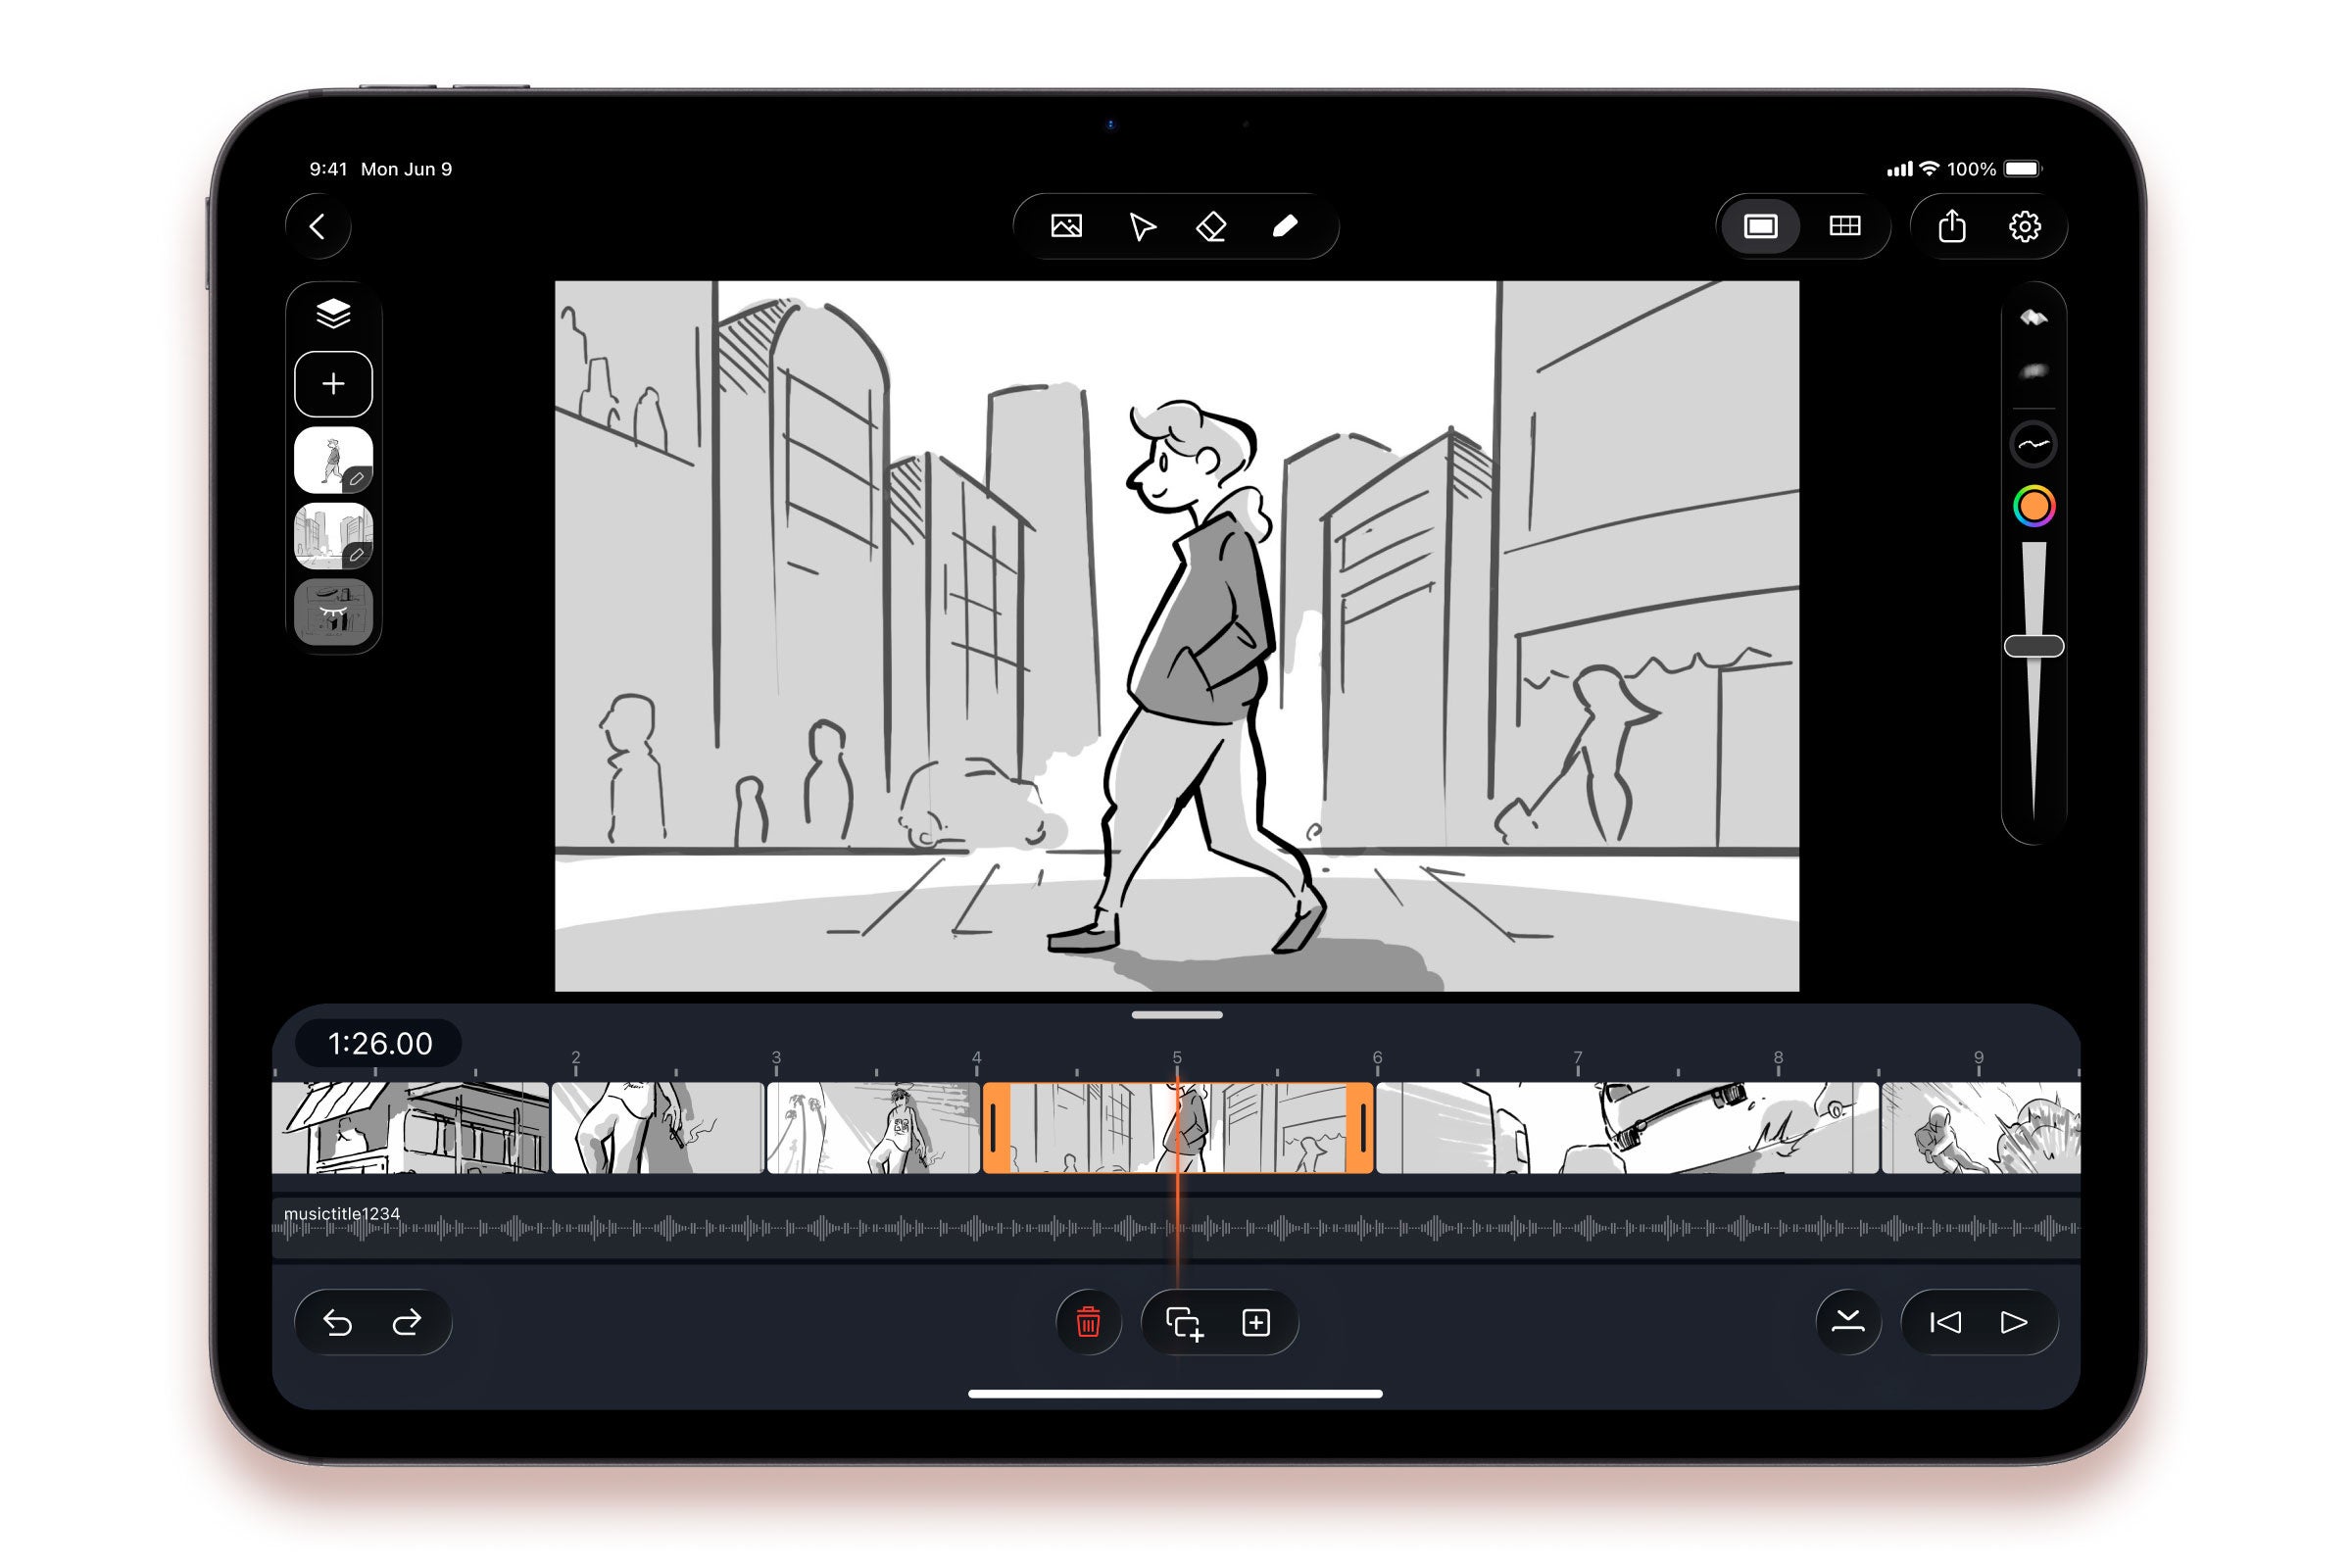Delete selected frame with trash icon
This screenshot has width=2352, height=1568.
[x=1088, y=1322]
